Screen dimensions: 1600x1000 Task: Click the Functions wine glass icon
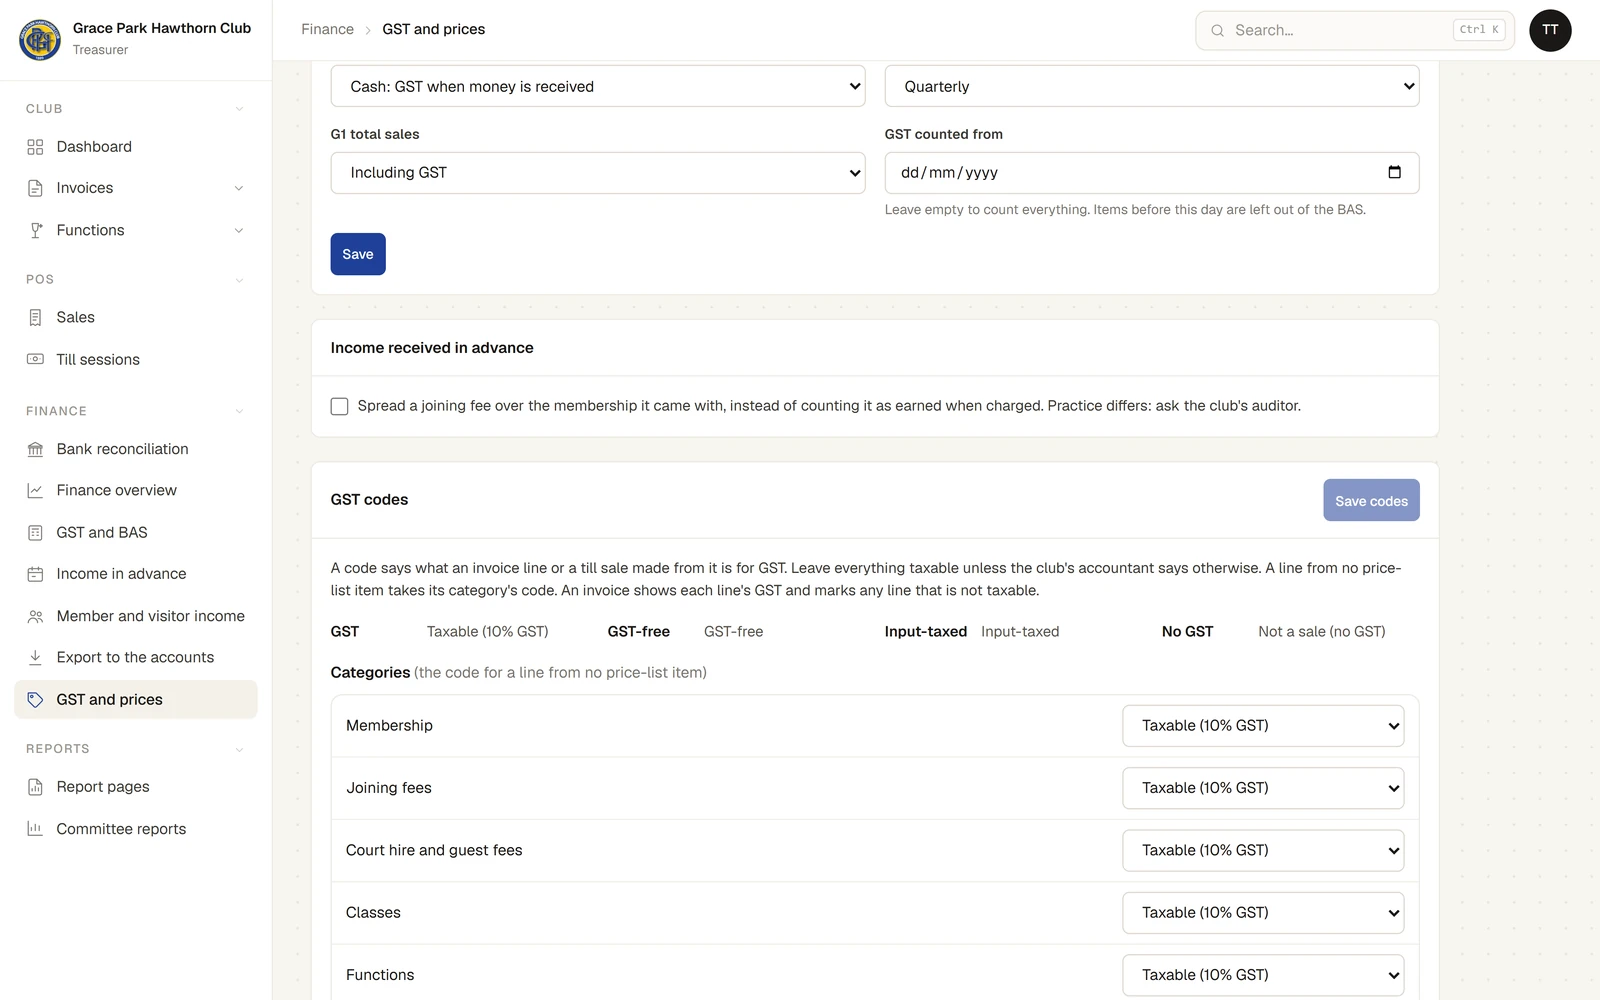35,230
